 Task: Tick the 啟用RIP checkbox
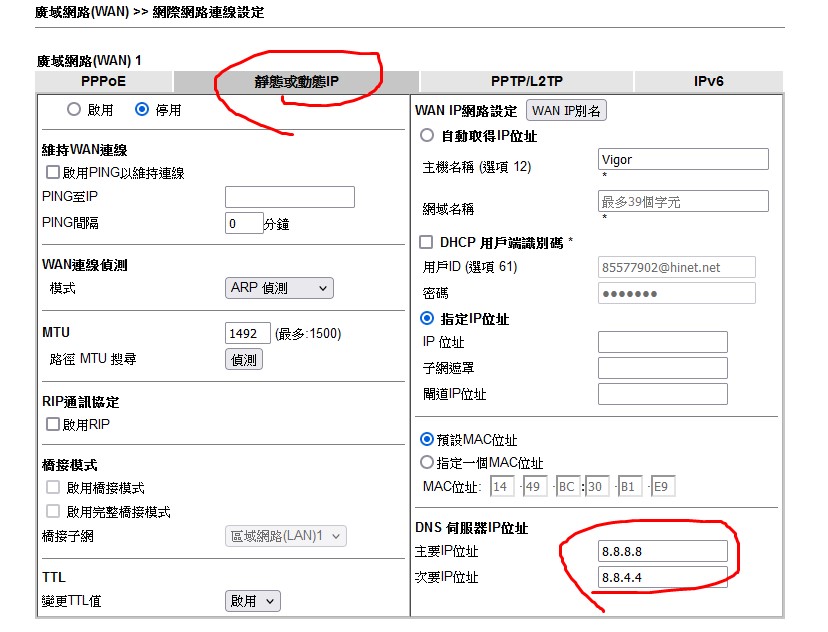pos(54,424)
